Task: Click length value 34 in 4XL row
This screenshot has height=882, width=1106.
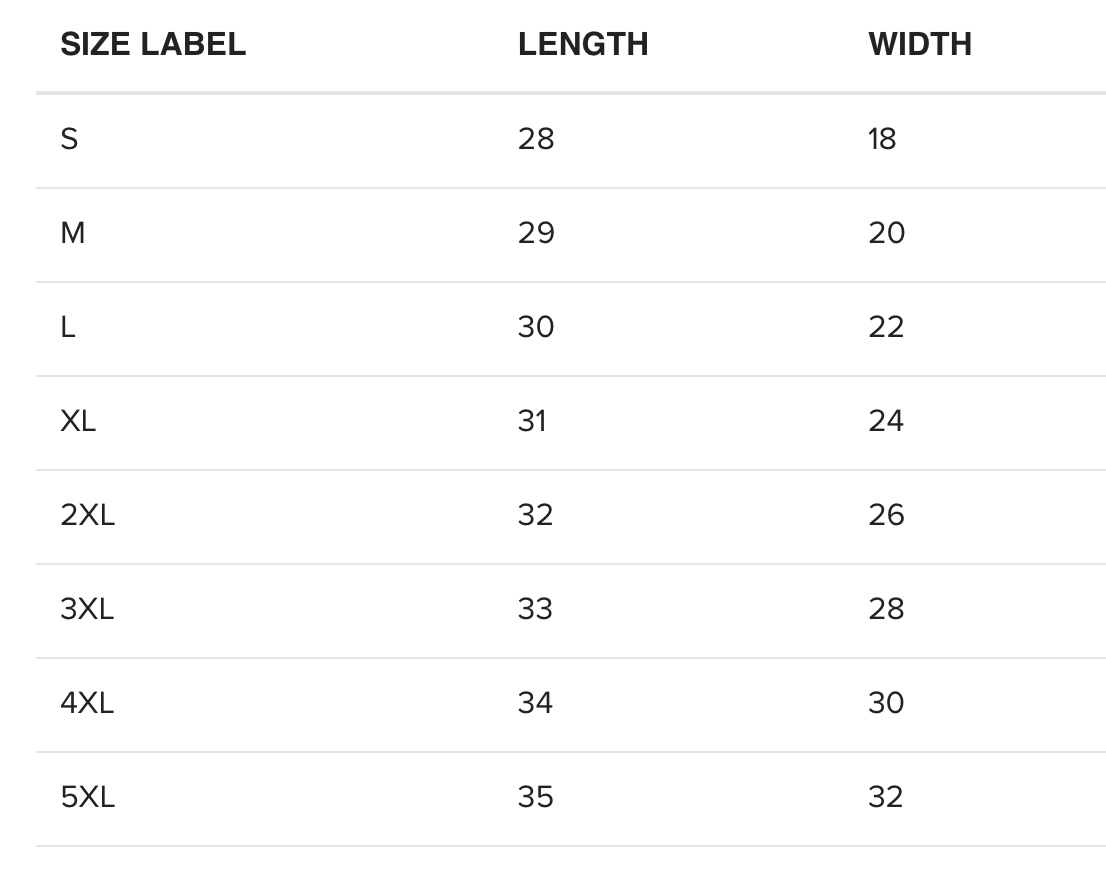Action: tap(535, 703)
